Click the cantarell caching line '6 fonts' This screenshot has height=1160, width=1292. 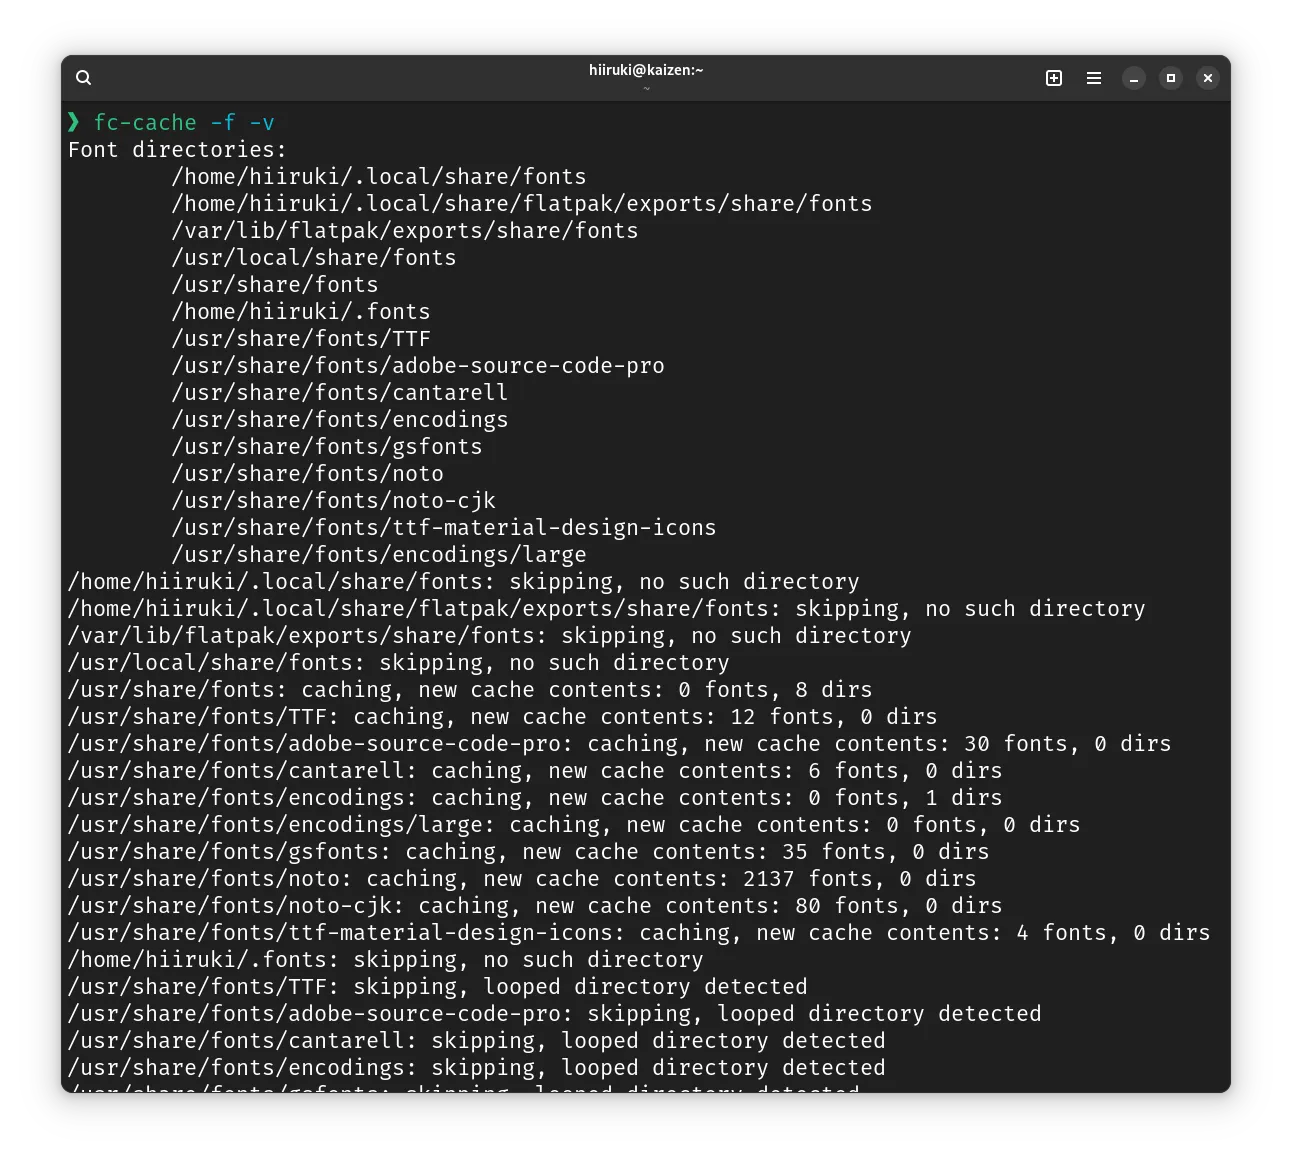[535, 771]
